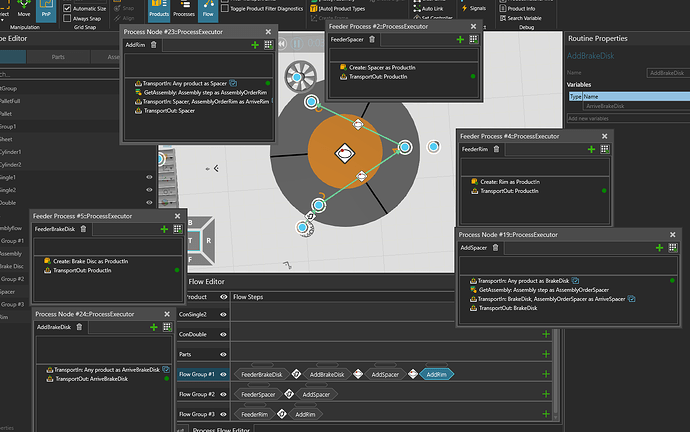Click the Flow ribbon button
This screenshot has width=690, height=432.
pyautogui.click(x=208, y=11)
